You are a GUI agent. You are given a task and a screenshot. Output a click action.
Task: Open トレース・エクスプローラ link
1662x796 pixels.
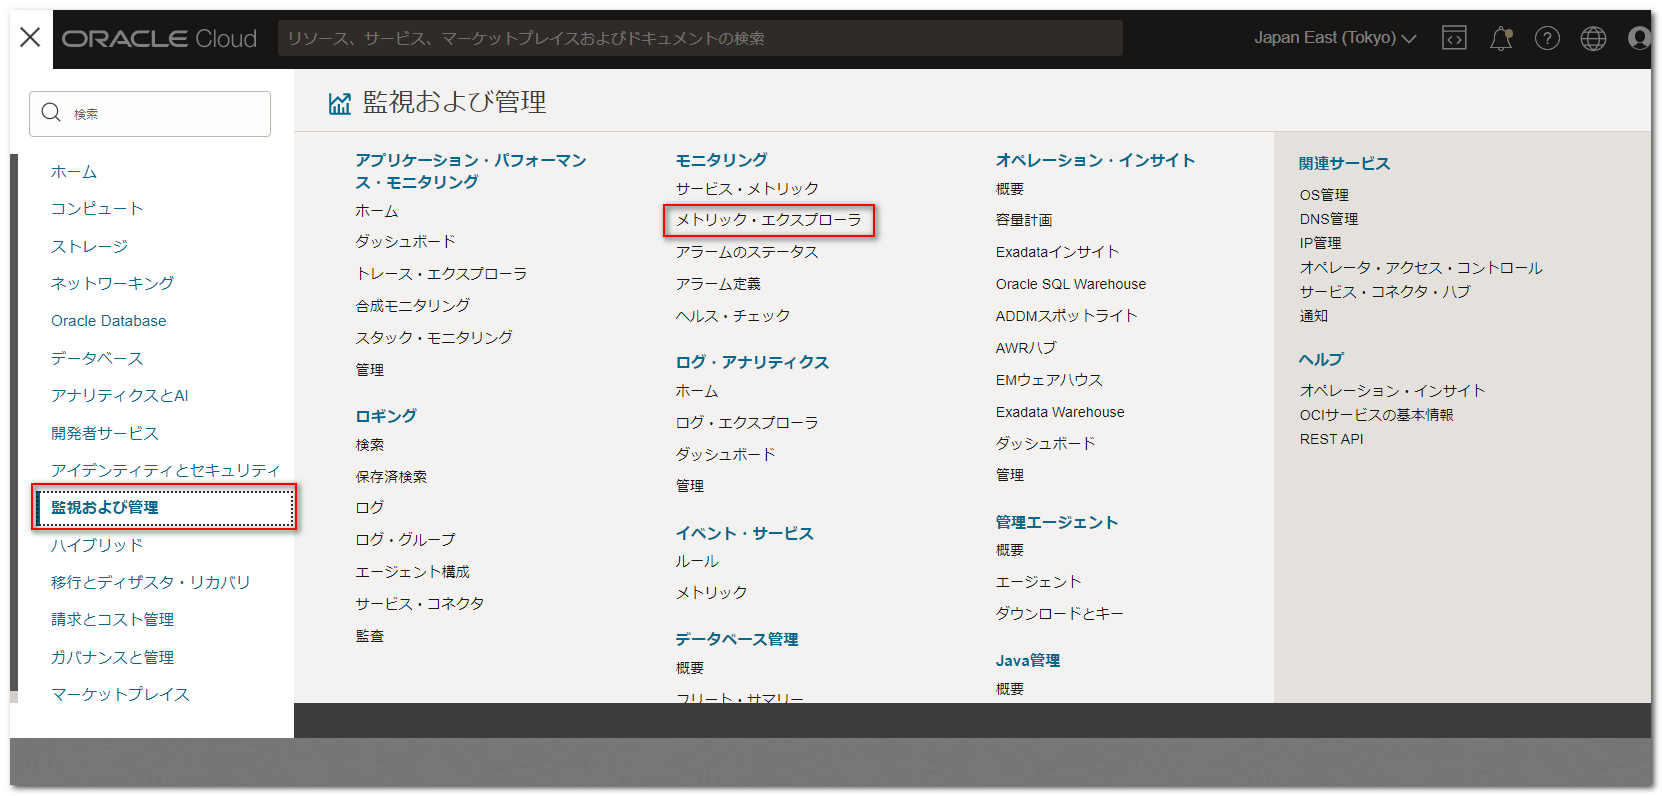[x=441, y=274]
